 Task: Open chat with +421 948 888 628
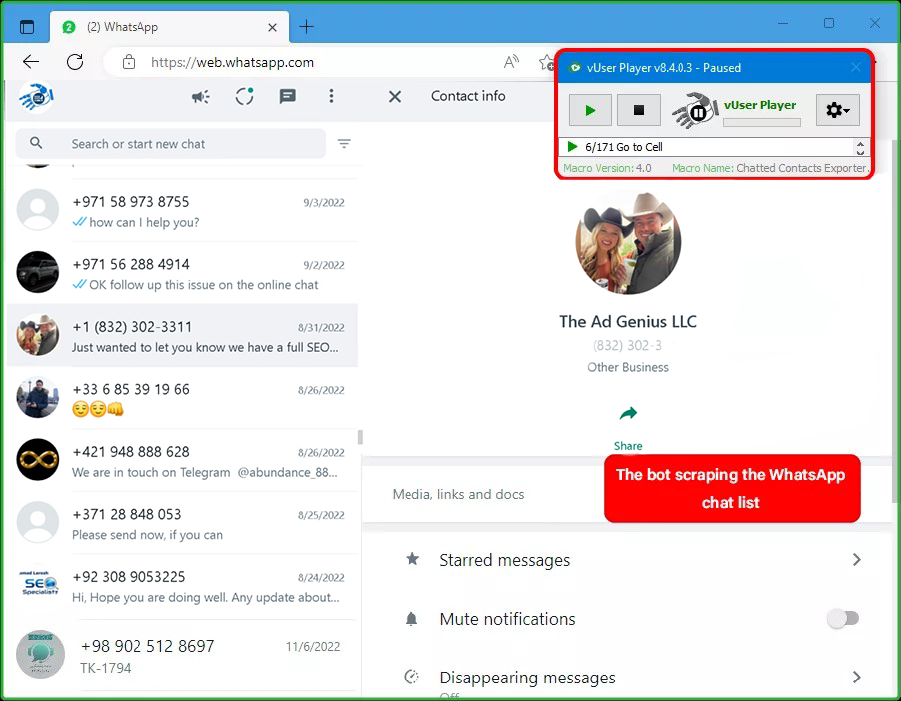pos(182,461)
